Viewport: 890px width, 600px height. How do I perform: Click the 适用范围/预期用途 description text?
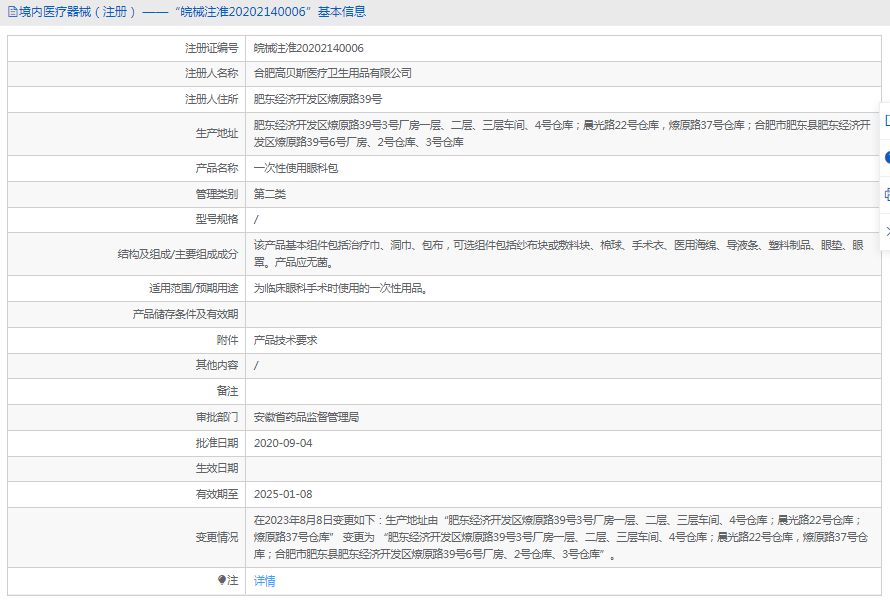[x=341, y=289]
